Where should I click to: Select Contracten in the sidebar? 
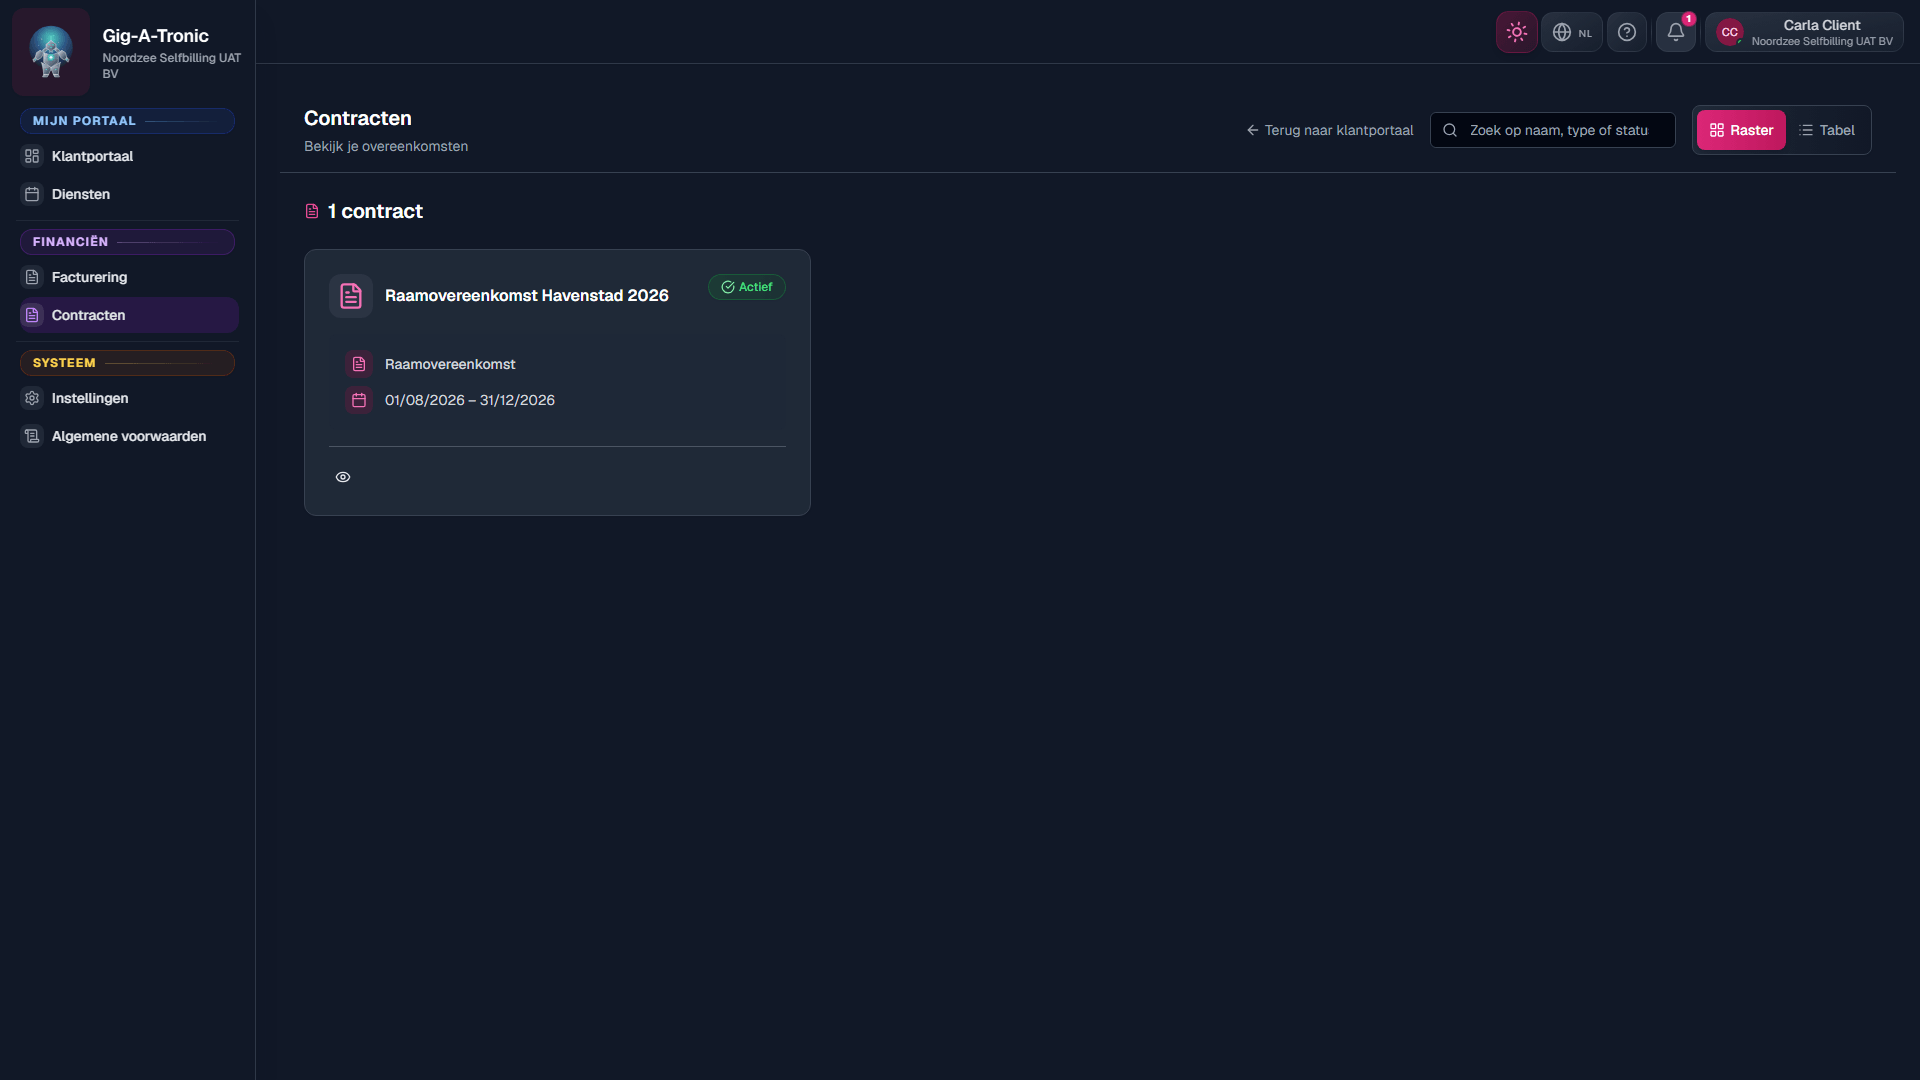(x=129, y=315)
